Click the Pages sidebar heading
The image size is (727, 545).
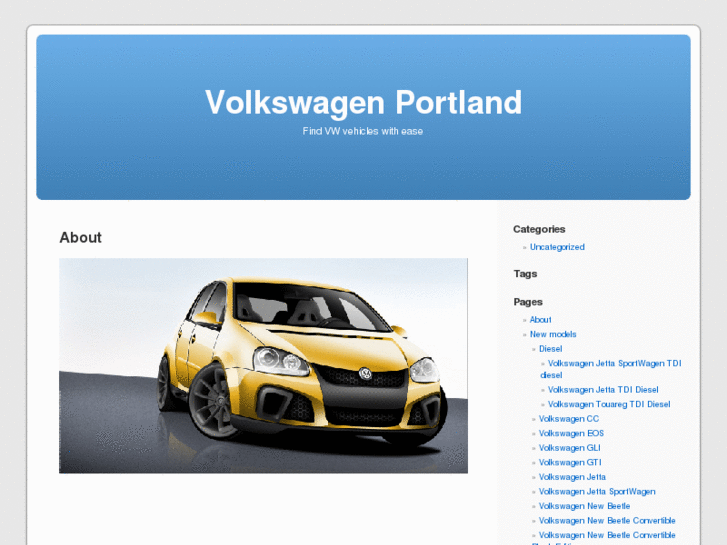click(528, 302)
